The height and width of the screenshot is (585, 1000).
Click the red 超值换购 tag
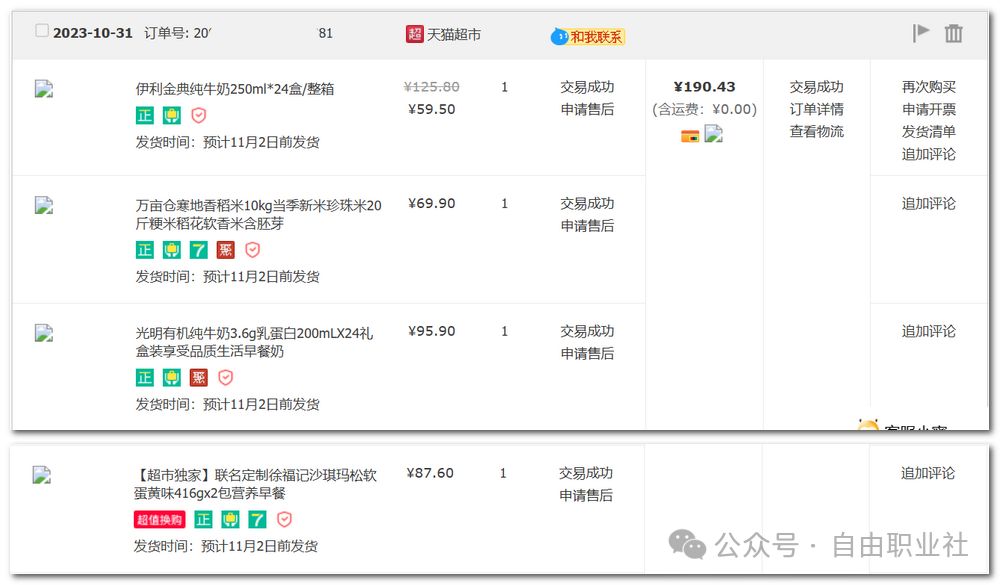coord(159,520)
